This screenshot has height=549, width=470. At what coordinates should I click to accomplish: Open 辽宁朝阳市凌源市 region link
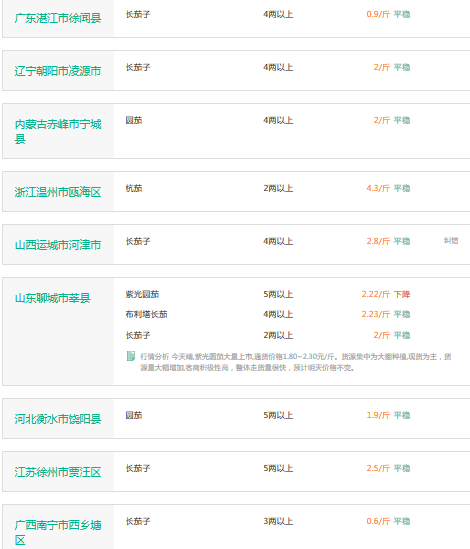58,71
